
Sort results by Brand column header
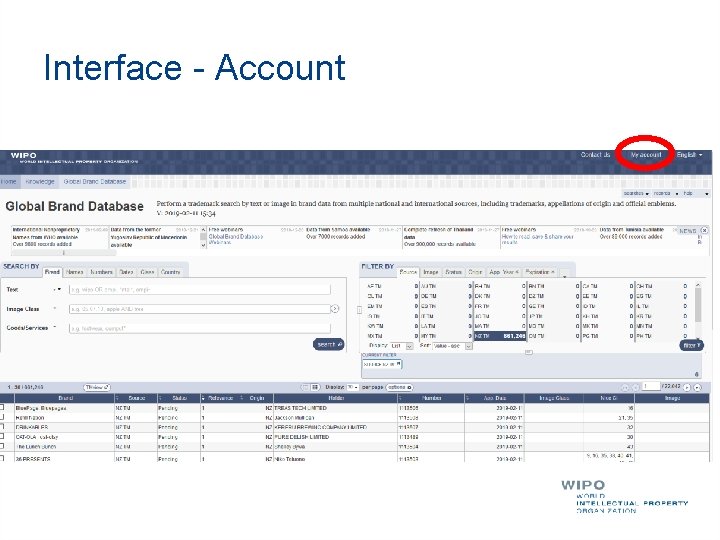coord(65,398)
